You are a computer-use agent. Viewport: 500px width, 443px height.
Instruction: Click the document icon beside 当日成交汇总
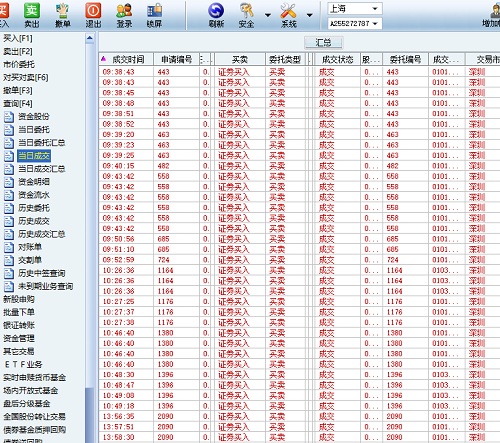tap(9, 169)
